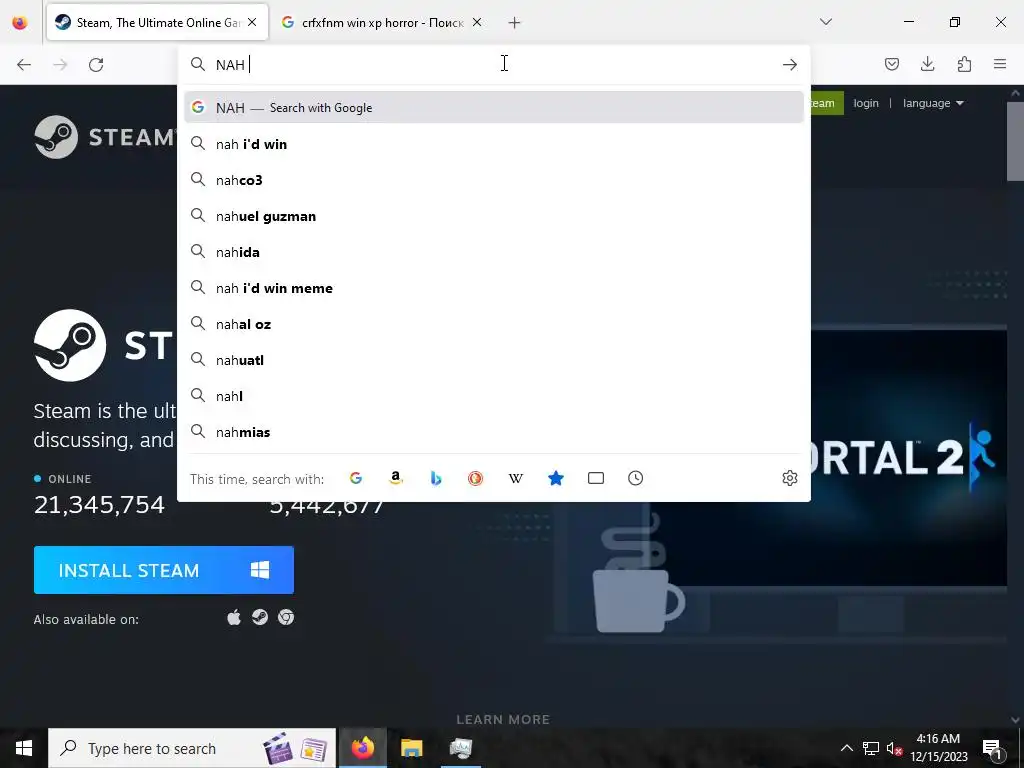Open the Firefox extensions icon
The image size is (1024, 768).
click(964, 64)
